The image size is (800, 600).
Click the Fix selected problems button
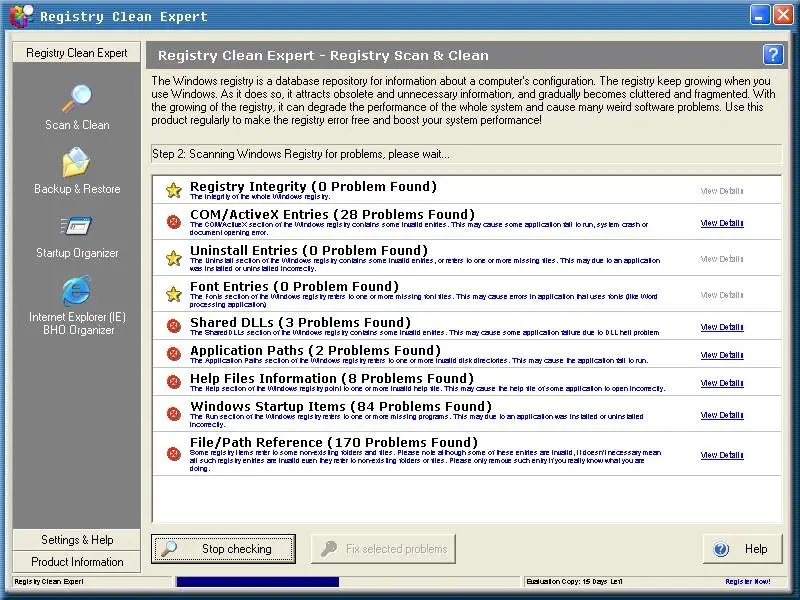point(383,549)
